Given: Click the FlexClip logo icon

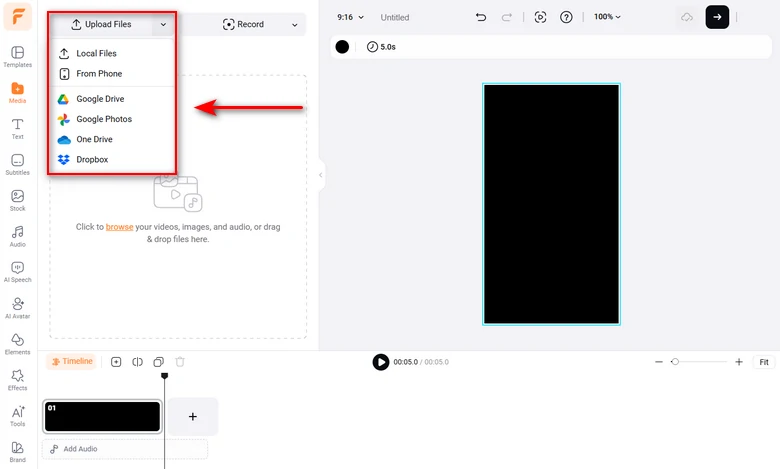Looking at the screenshot, I should pos(17,16).
